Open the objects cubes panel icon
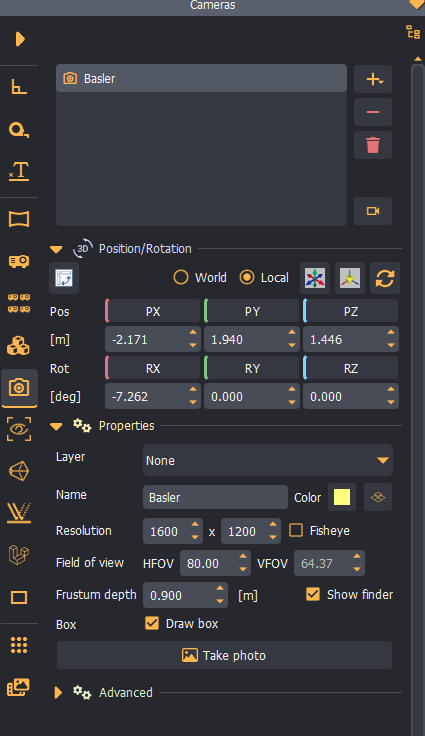The image size is (425, 736). coord(19,345)
